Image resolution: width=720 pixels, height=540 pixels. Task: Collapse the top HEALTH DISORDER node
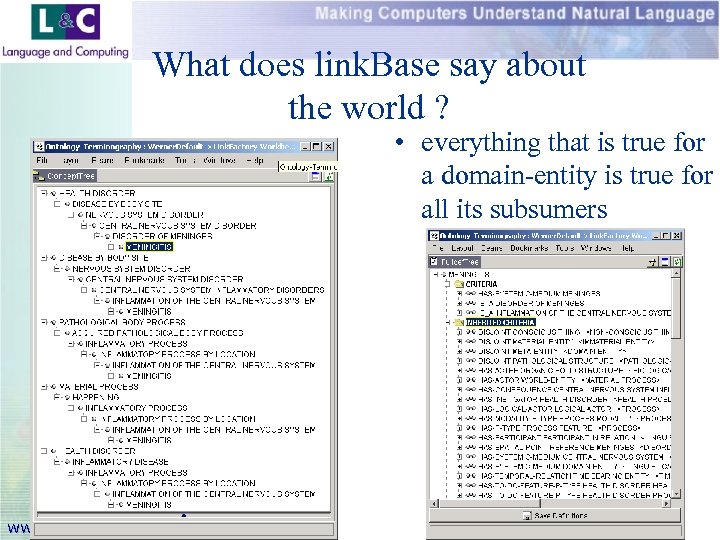(x=44, y=193)
